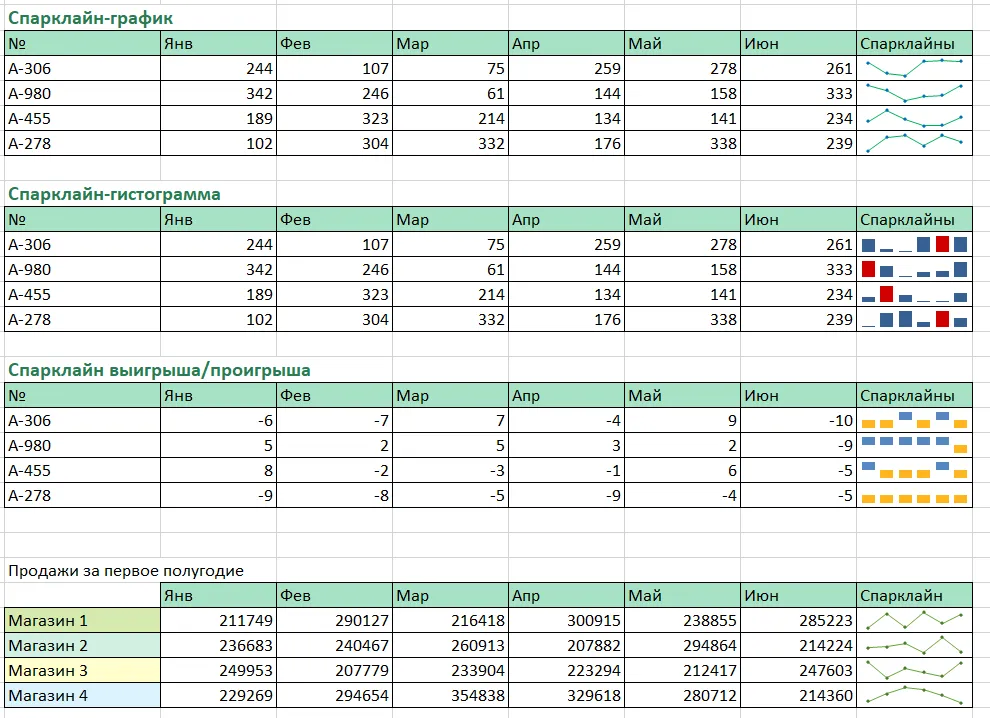Image resolution: width=990 pixels, height=718 pixels.
Task: Click the 'Магазин 4' row label
Action: [83, 695]
